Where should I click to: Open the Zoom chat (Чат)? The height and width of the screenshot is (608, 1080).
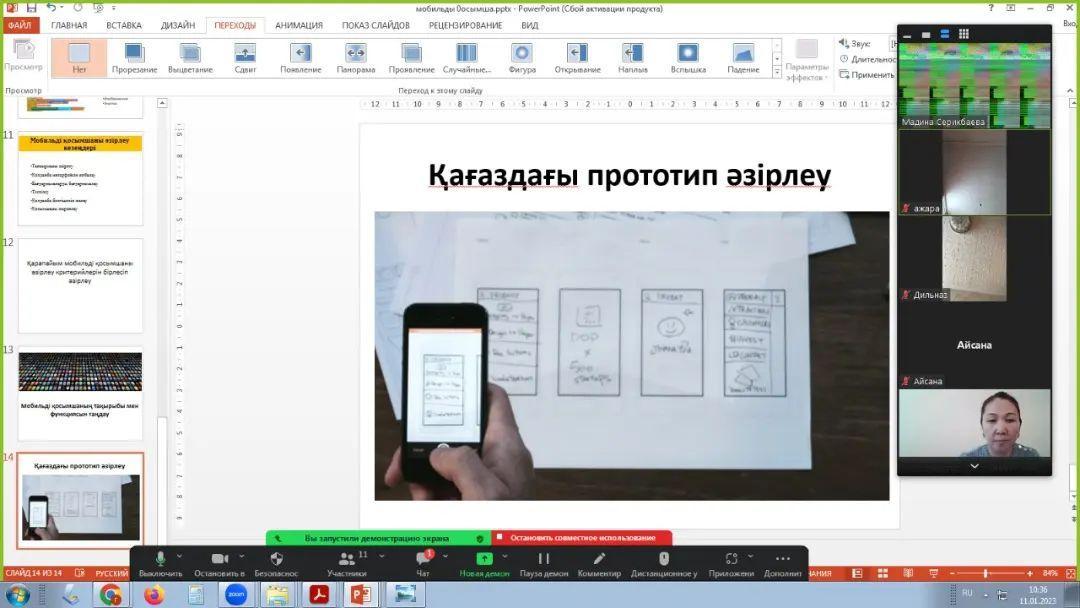pos(423,564)
